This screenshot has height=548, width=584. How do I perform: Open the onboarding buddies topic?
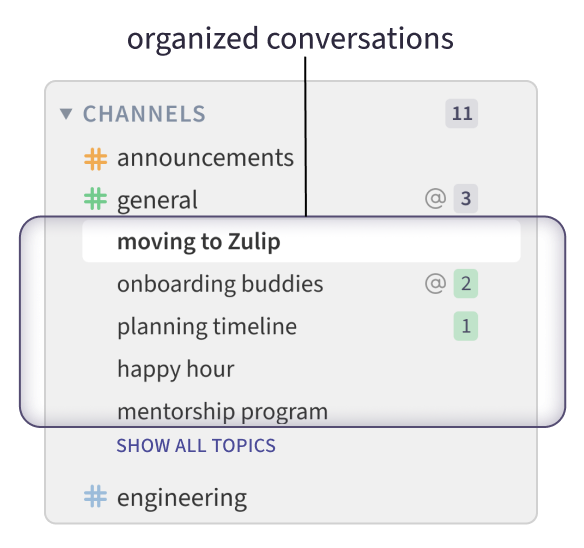point(220,284)
